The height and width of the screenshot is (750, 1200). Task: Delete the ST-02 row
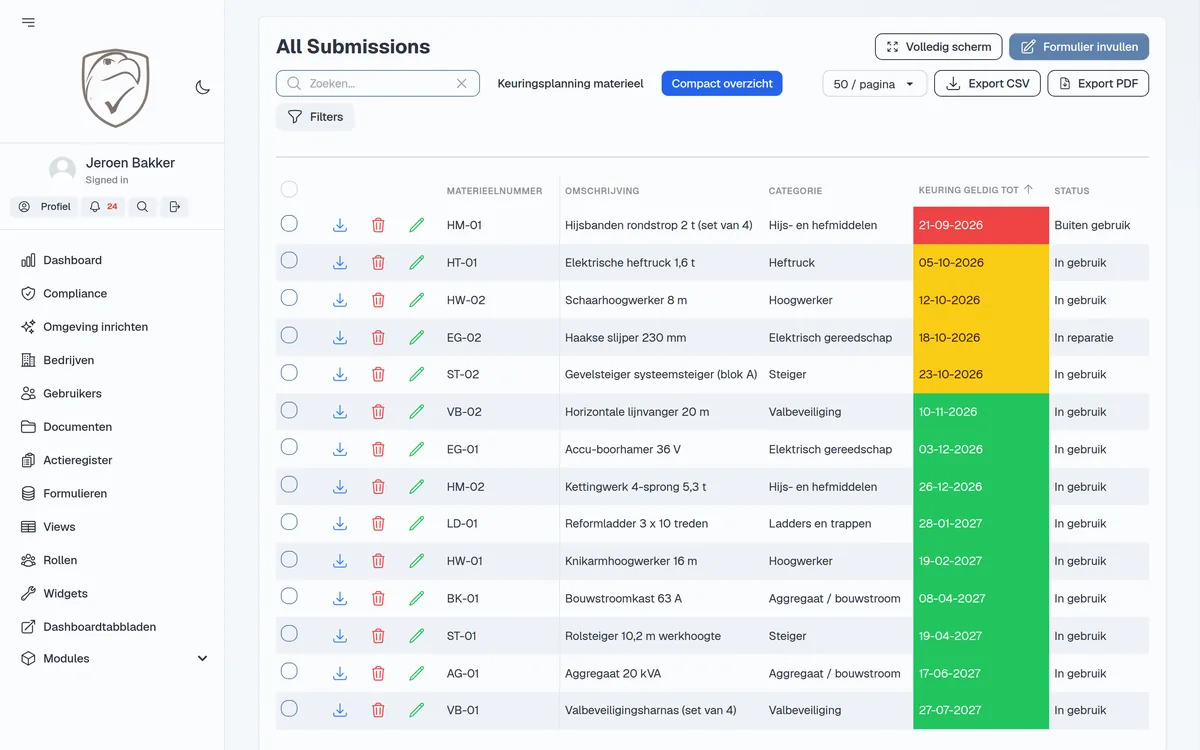[x=378, y=375]
